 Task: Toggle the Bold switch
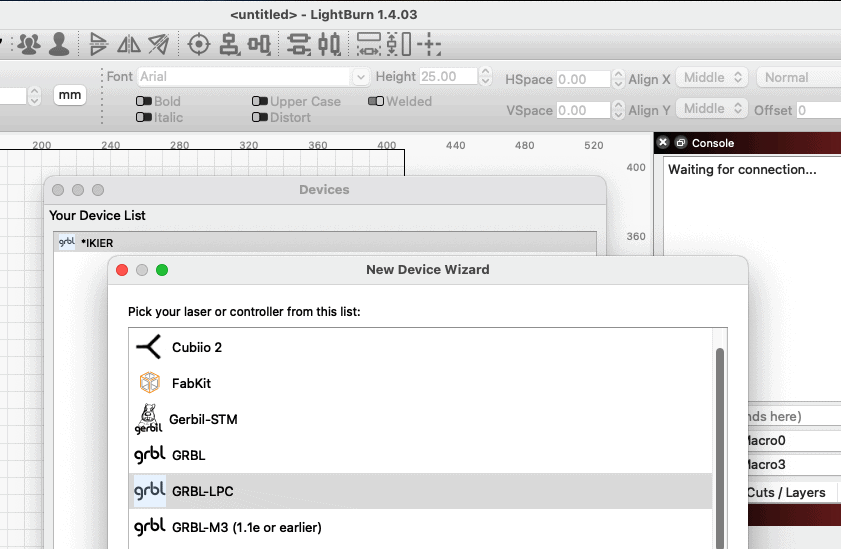click(x=144, y=101)
